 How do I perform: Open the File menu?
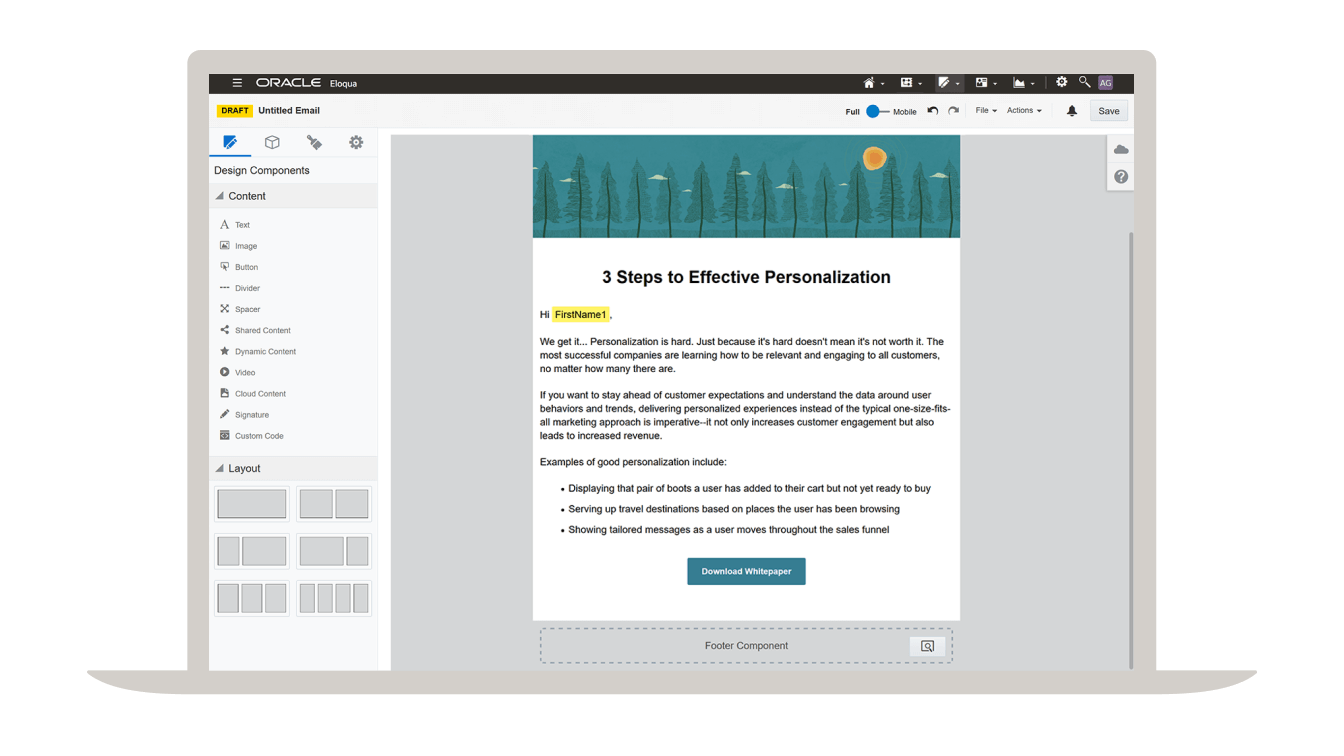pos(984,110)
